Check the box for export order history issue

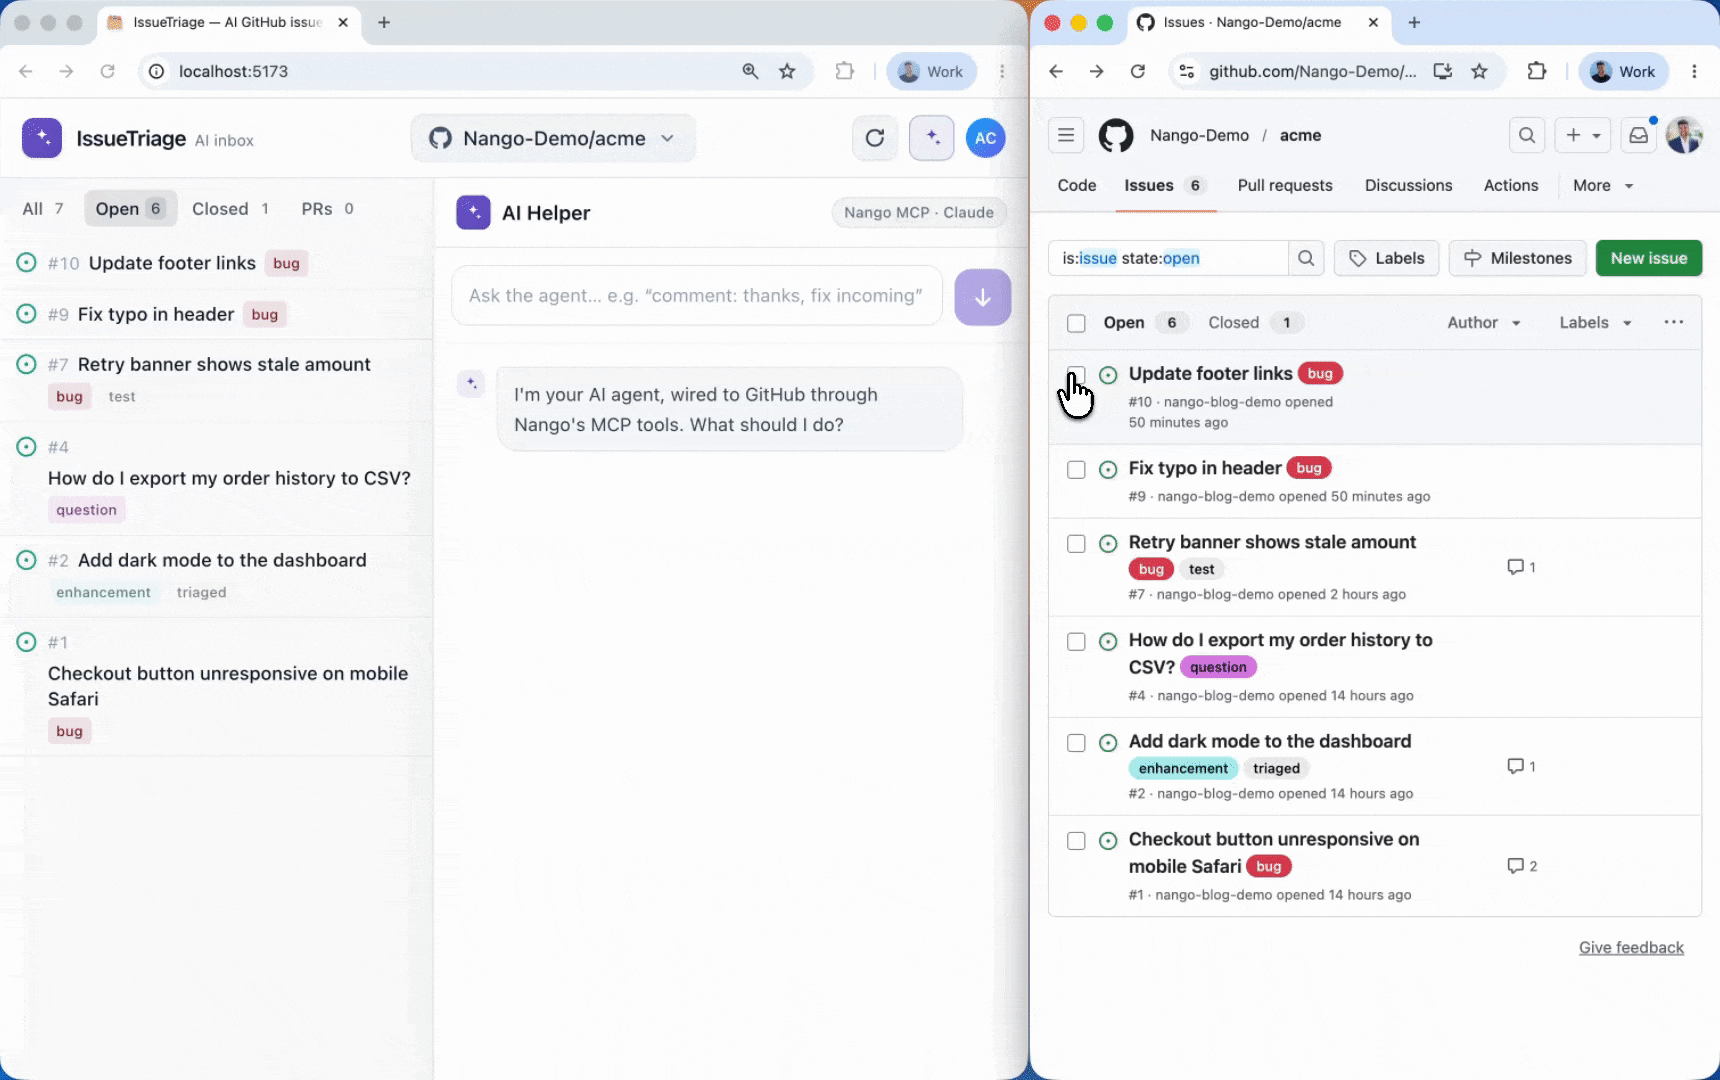point(1076,641)
